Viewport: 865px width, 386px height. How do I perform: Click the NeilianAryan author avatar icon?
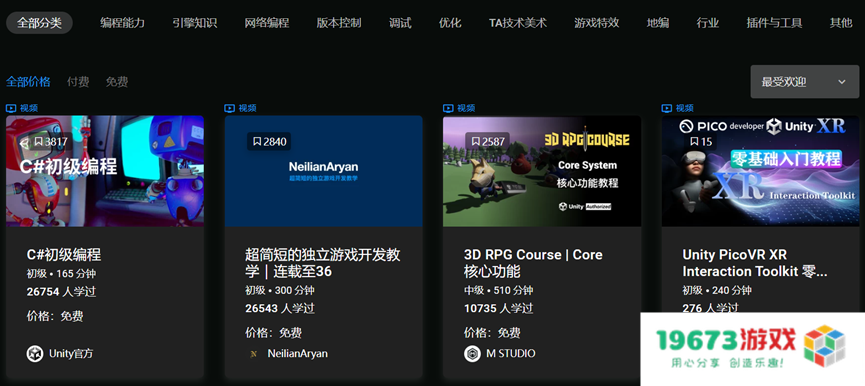[253, 354]
